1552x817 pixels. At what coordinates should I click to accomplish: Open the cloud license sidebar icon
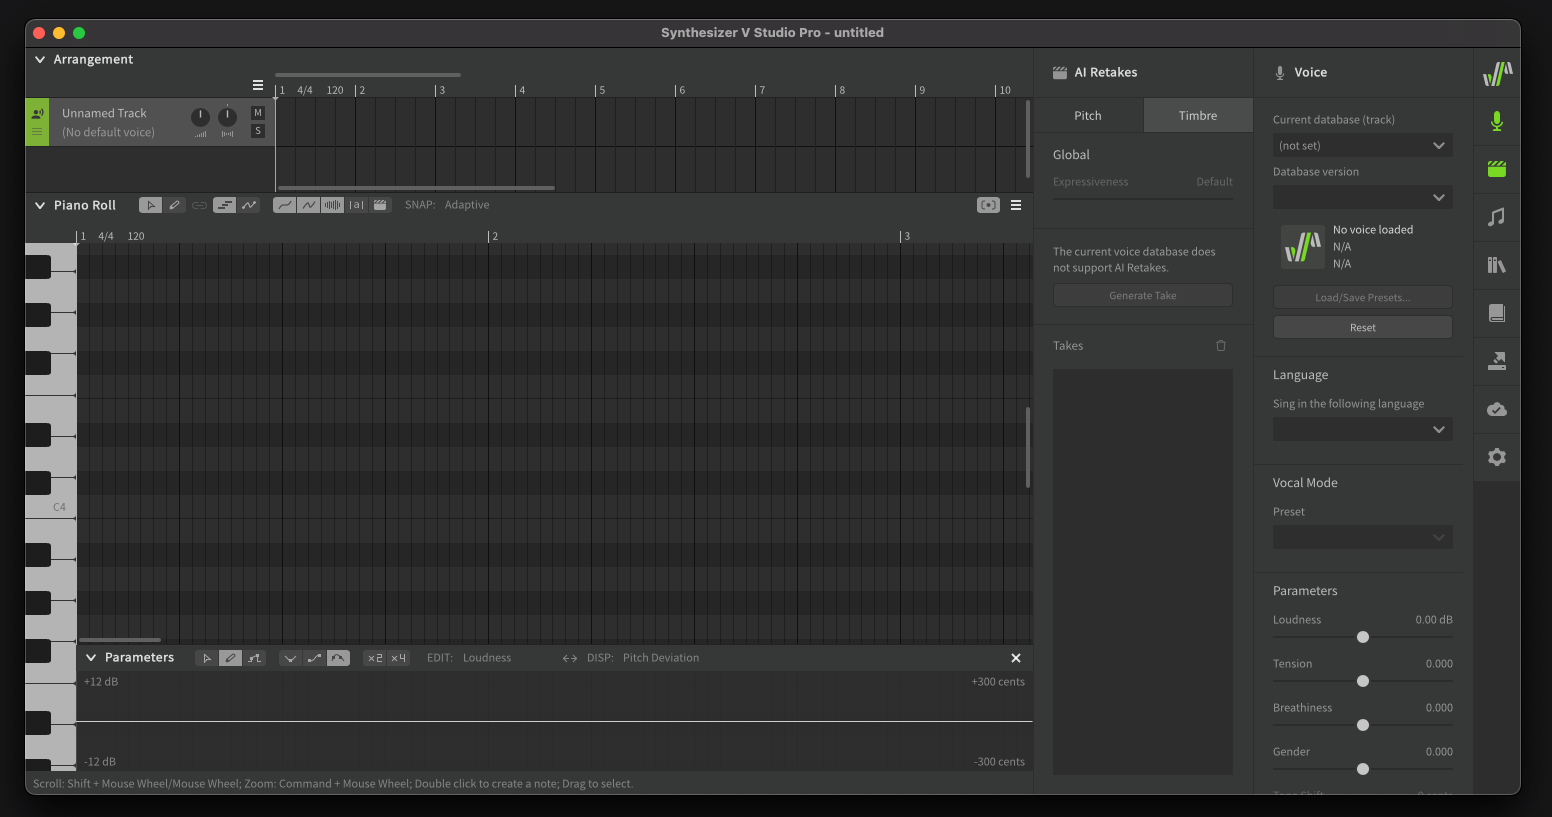coord(1497,409)
